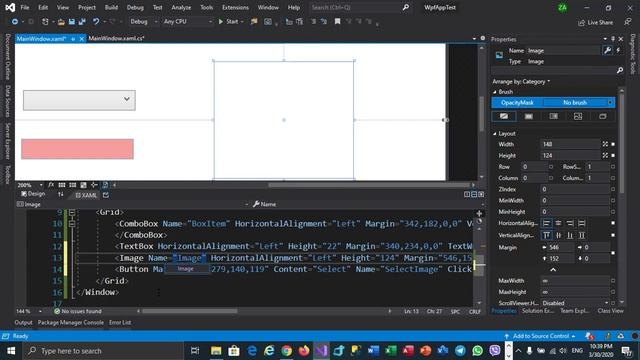Image resolution: width=640 pixels, height=360 pixels.
Task: Switch to the XAML pane tab
Action: 86,195
